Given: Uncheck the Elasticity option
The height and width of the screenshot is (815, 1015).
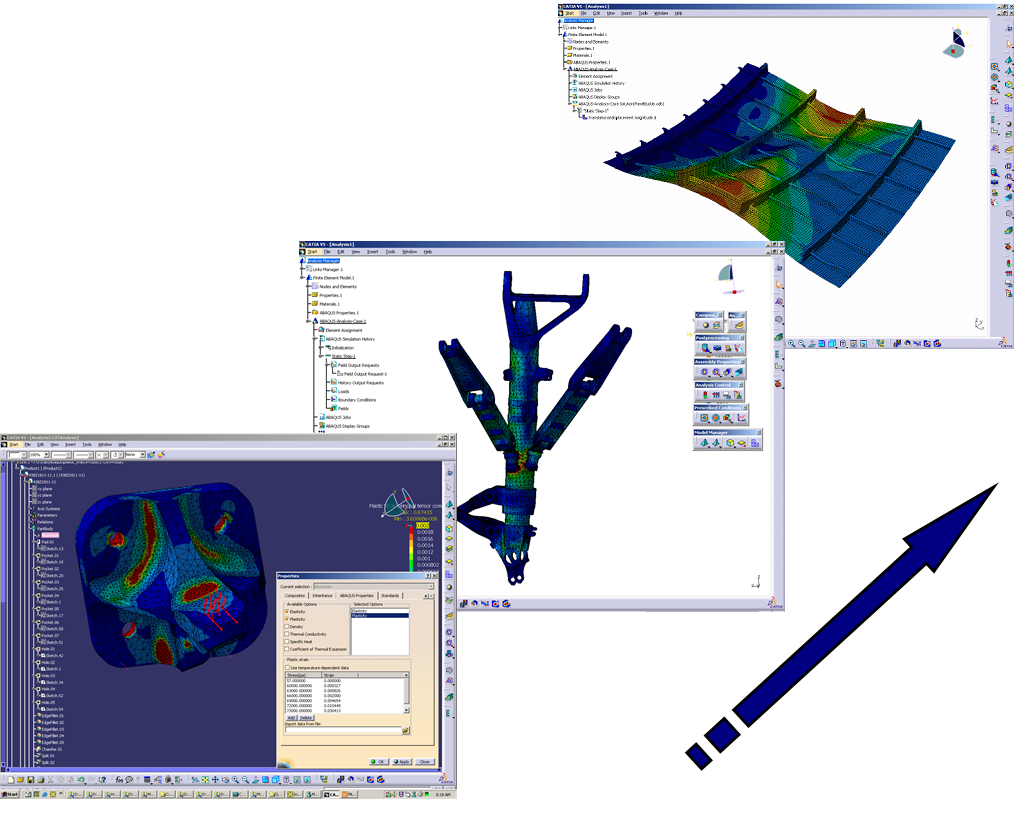Looking at the screenshot, I should [287, 612].
